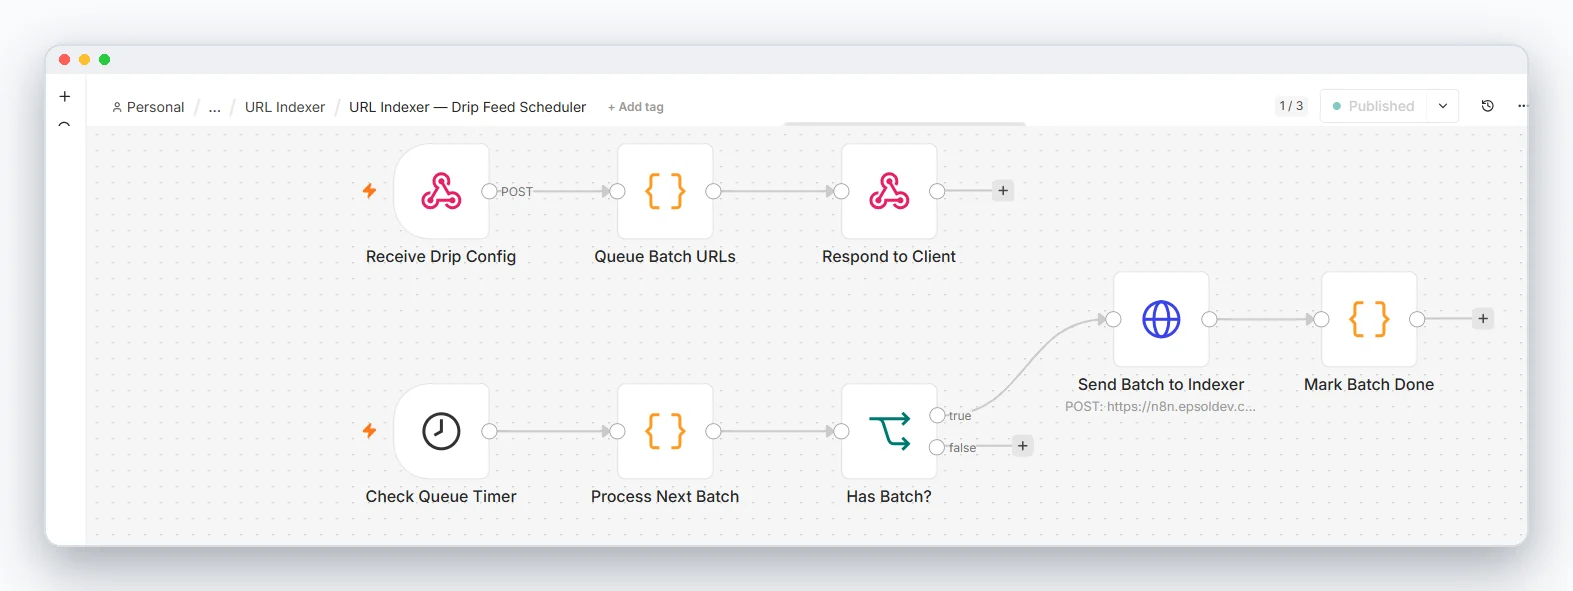
Task: Click the output connector of Process Next Batch
Action: coord(713,431)
